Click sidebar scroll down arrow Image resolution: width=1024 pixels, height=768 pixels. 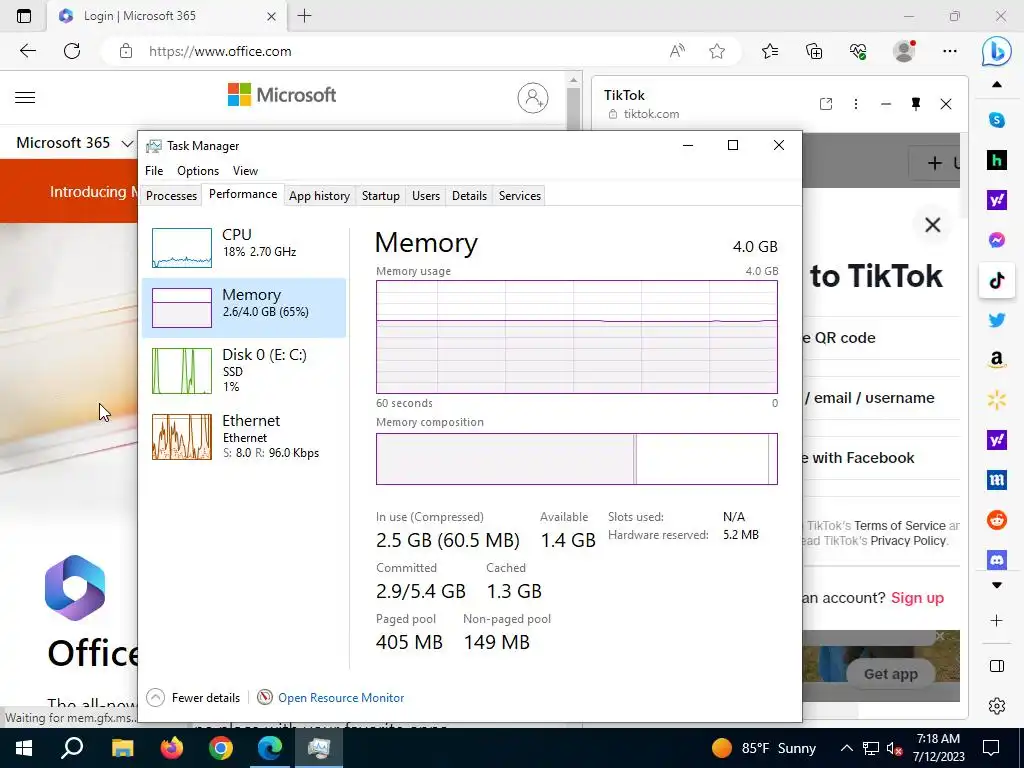pyautogui.click(x=997, y=585)
